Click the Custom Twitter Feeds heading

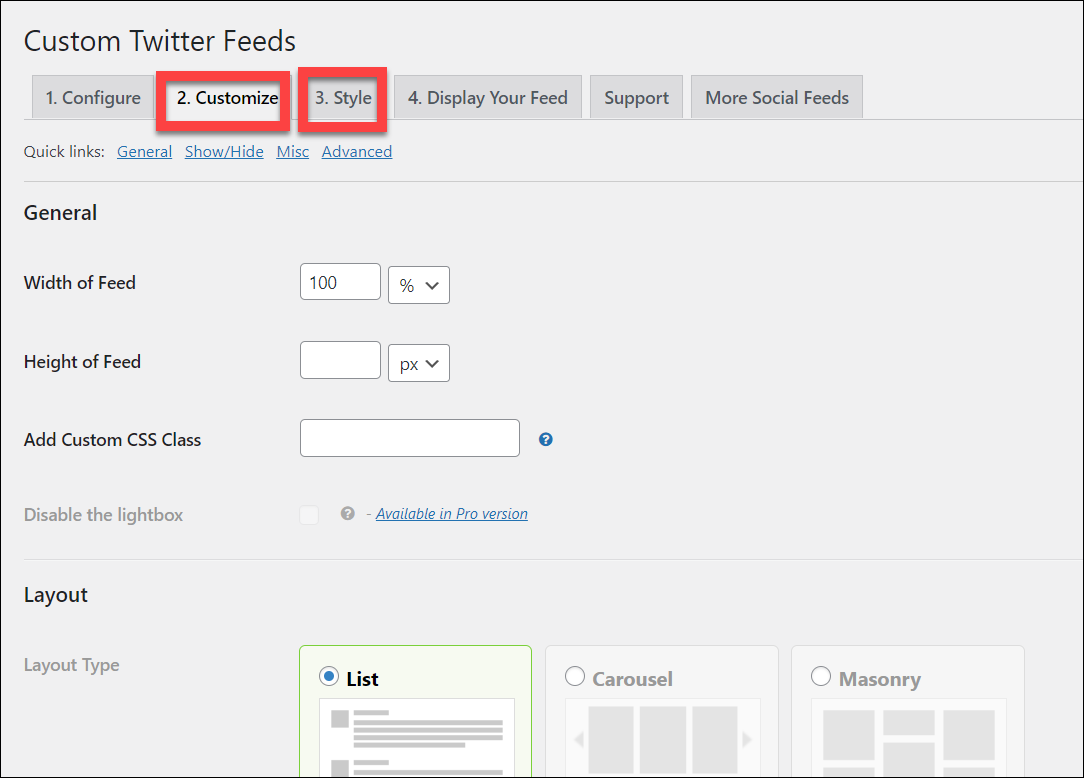click(x=160, y=41)
